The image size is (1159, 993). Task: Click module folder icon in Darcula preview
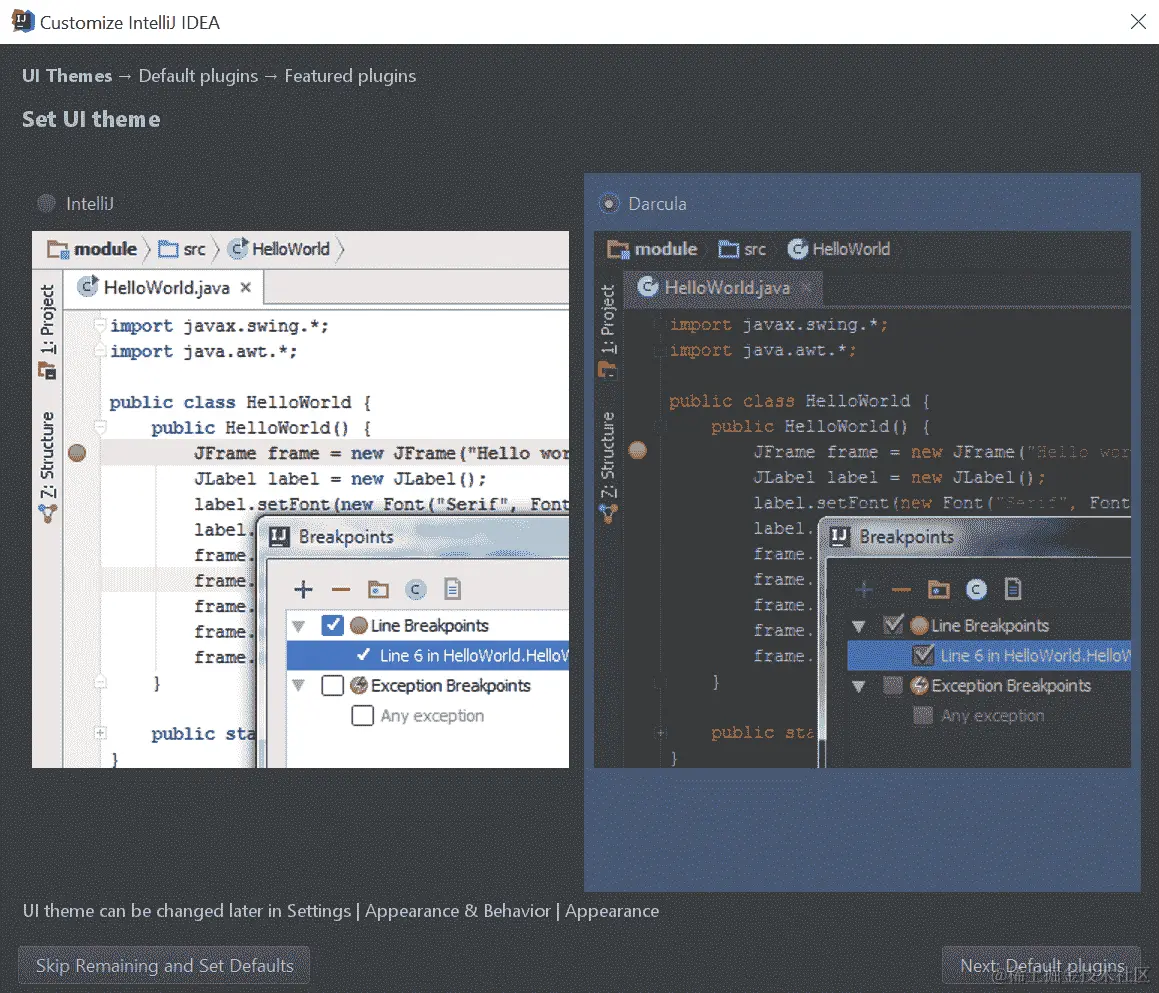(618, 249)
